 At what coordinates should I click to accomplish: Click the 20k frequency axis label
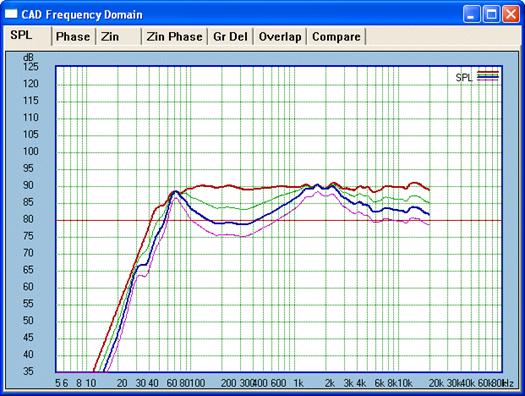click(x=436, y=383)
